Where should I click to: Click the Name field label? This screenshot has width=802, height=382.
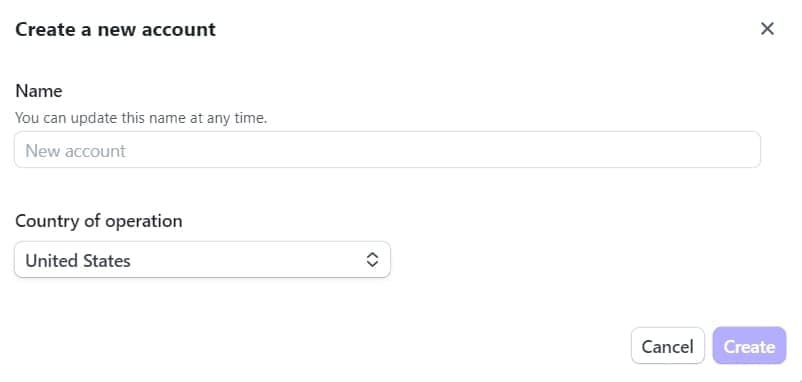[39, 91]
